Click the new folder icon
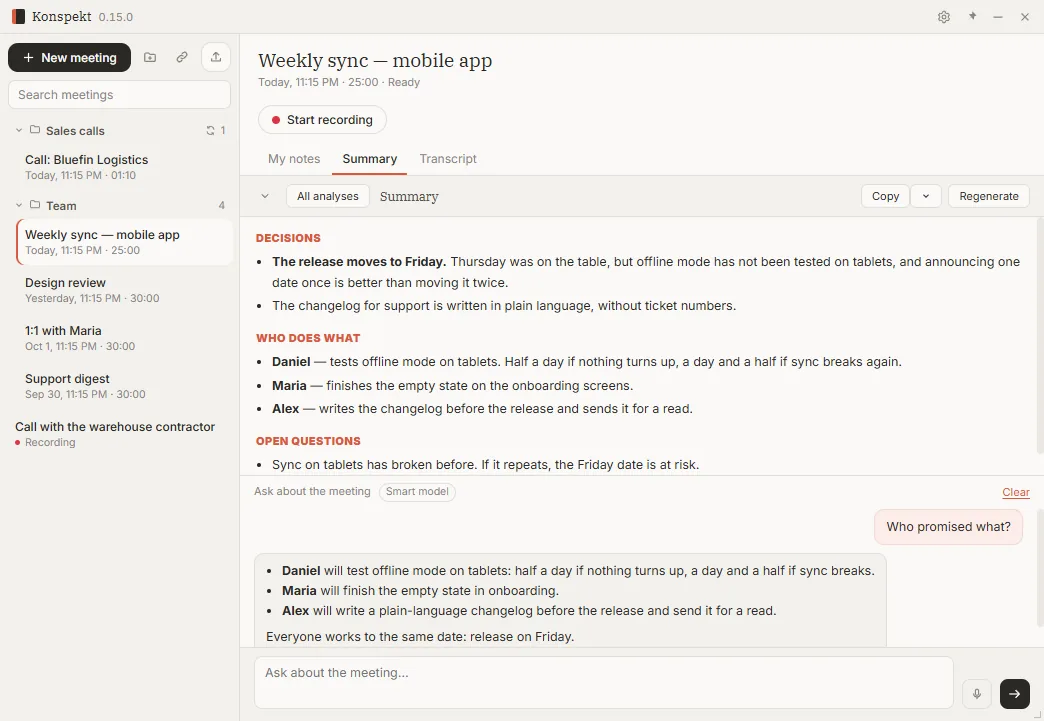Viewport: 1044px width, 721px height. 150,57
